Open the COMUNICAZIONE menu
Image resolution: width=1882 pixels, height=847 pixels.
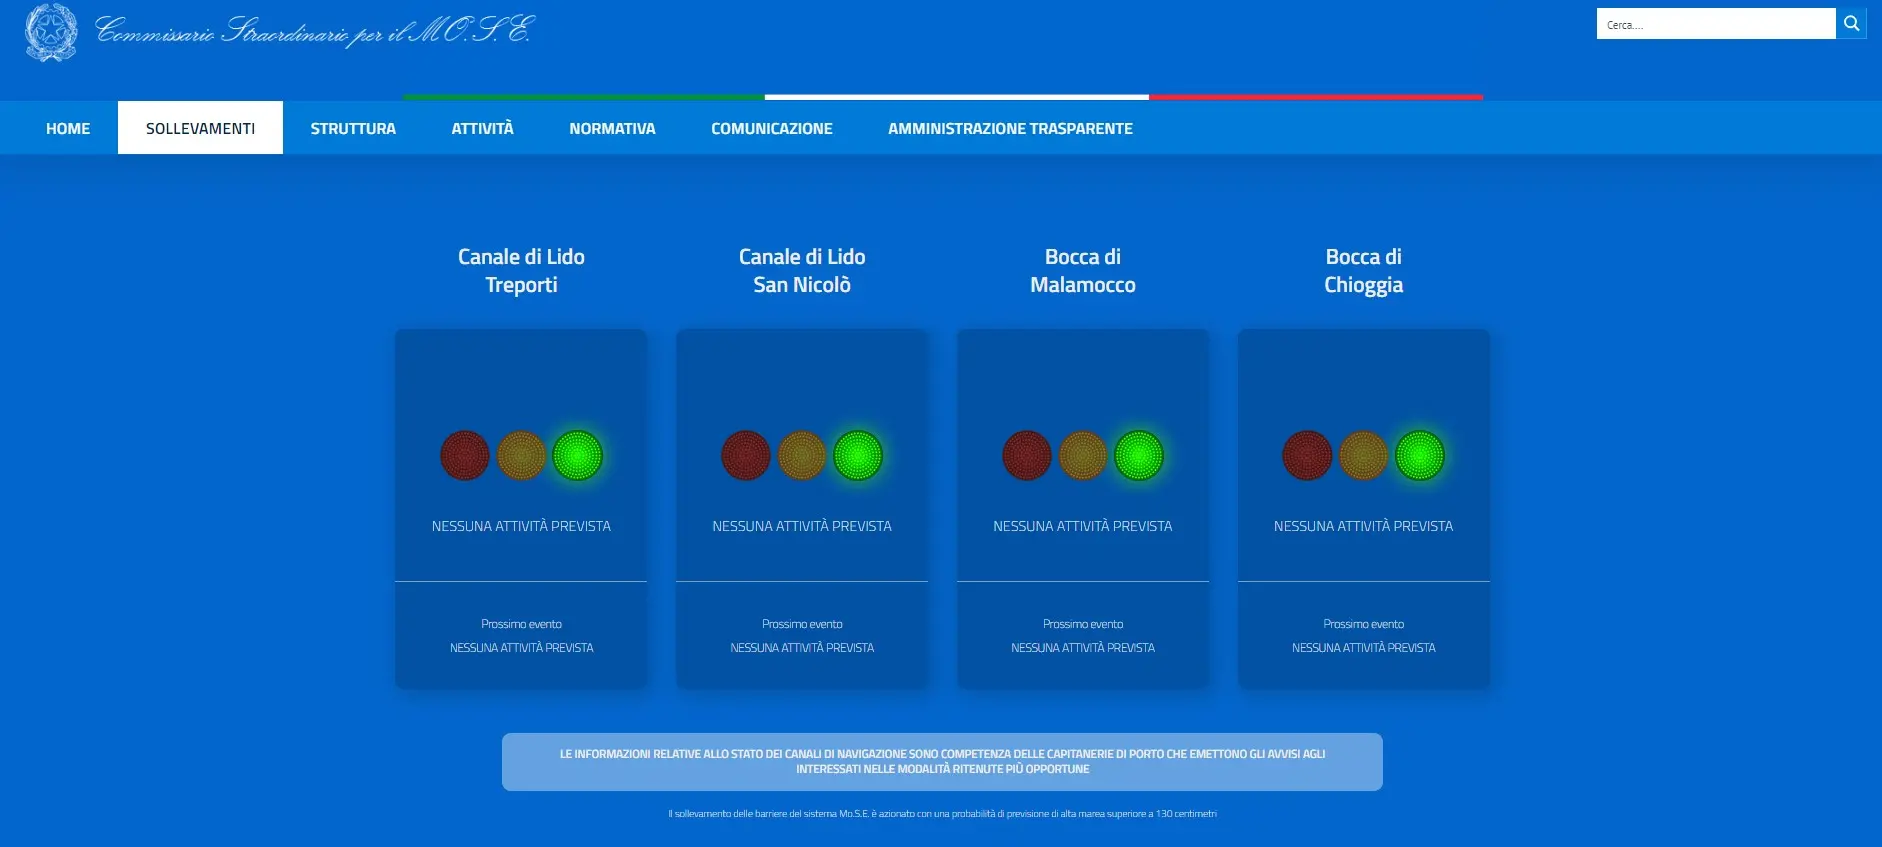771,128
